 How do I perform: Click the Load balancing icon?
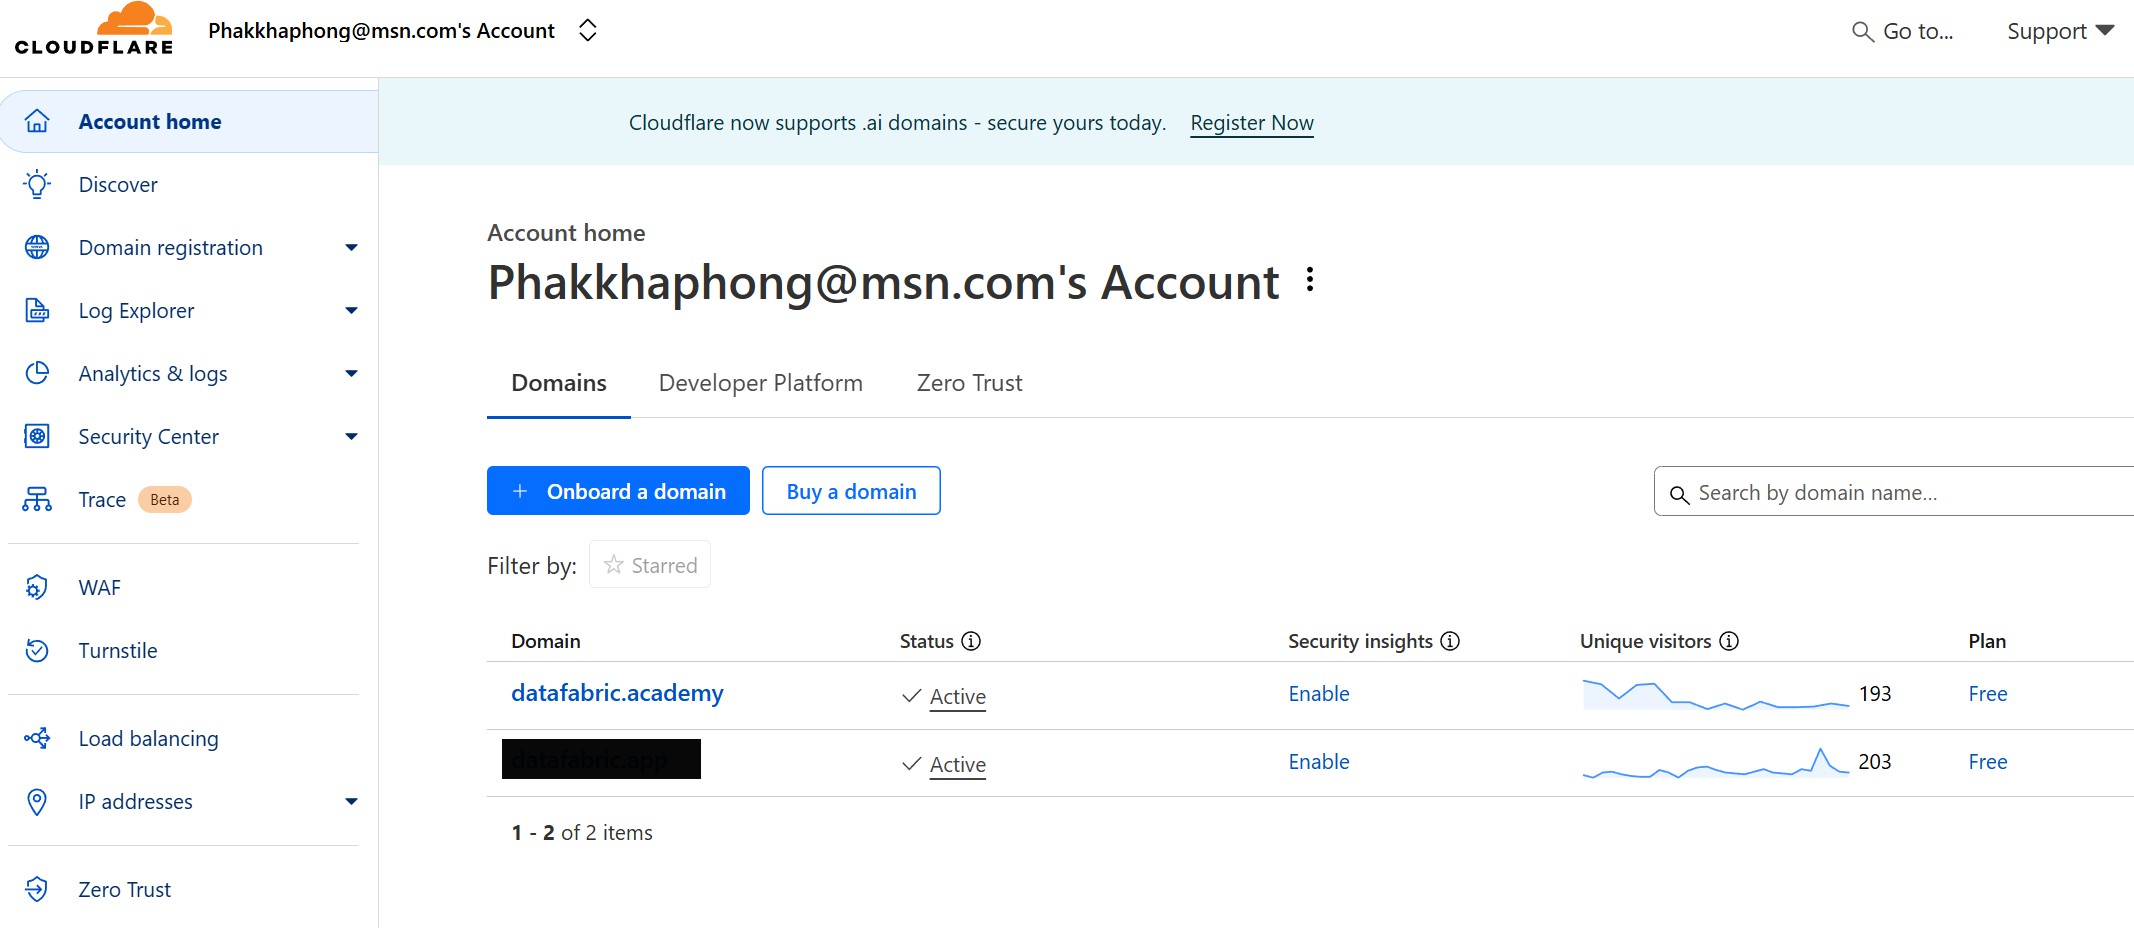[x=37, y=738]
